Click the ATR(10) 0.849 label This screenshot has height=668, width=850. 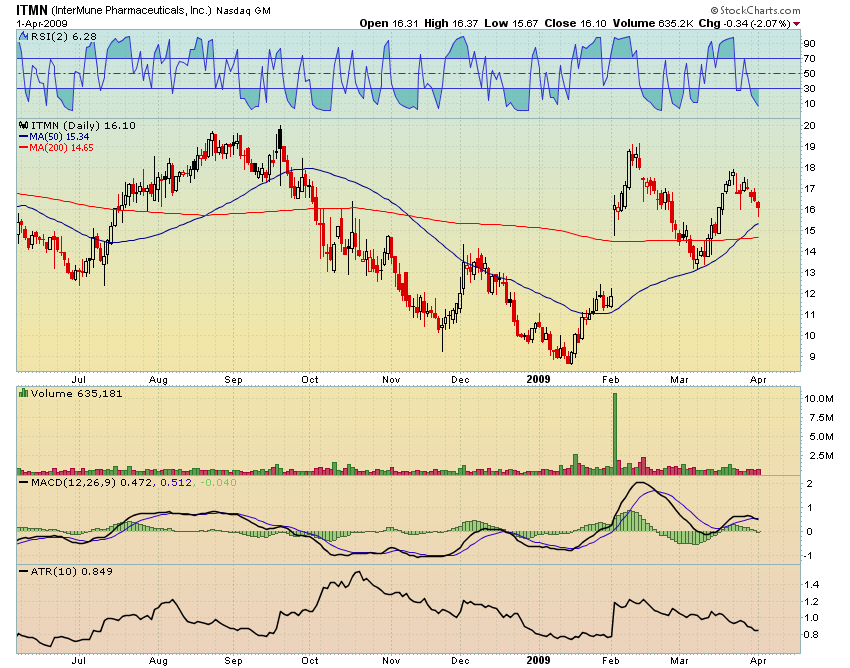pos(72,571)
